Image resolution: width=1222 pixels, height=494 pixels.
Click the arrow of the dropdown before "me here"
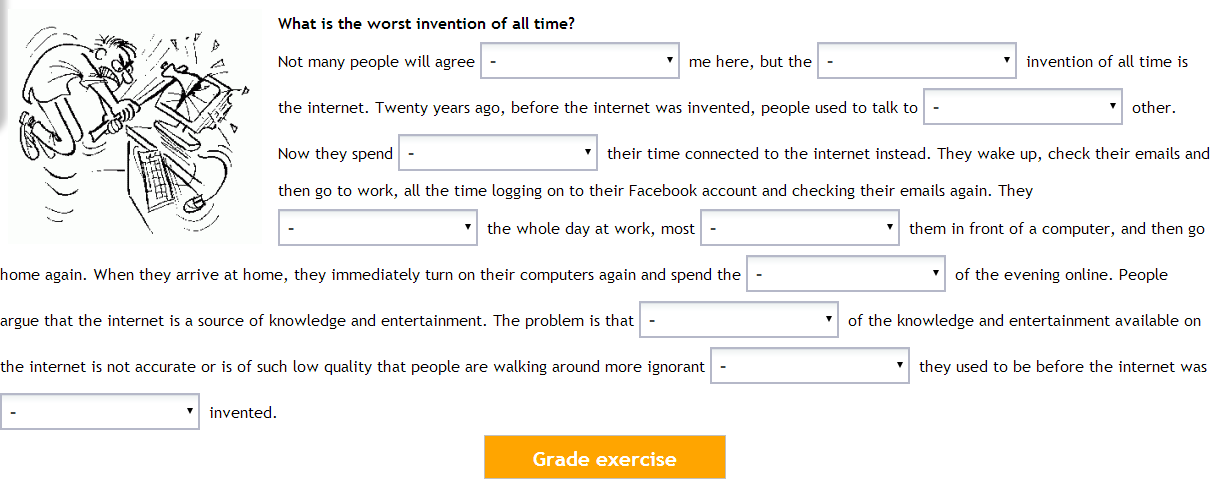coord(670,61)
